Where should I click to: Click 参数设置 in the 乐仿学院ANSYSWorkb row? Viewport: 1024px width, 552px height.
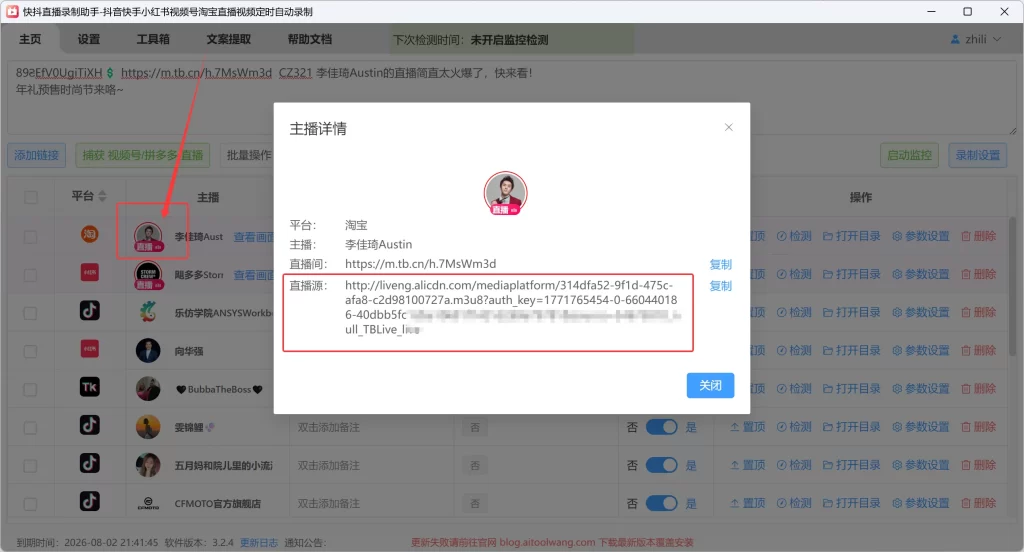pyautogui.click(x=921, y=312)
